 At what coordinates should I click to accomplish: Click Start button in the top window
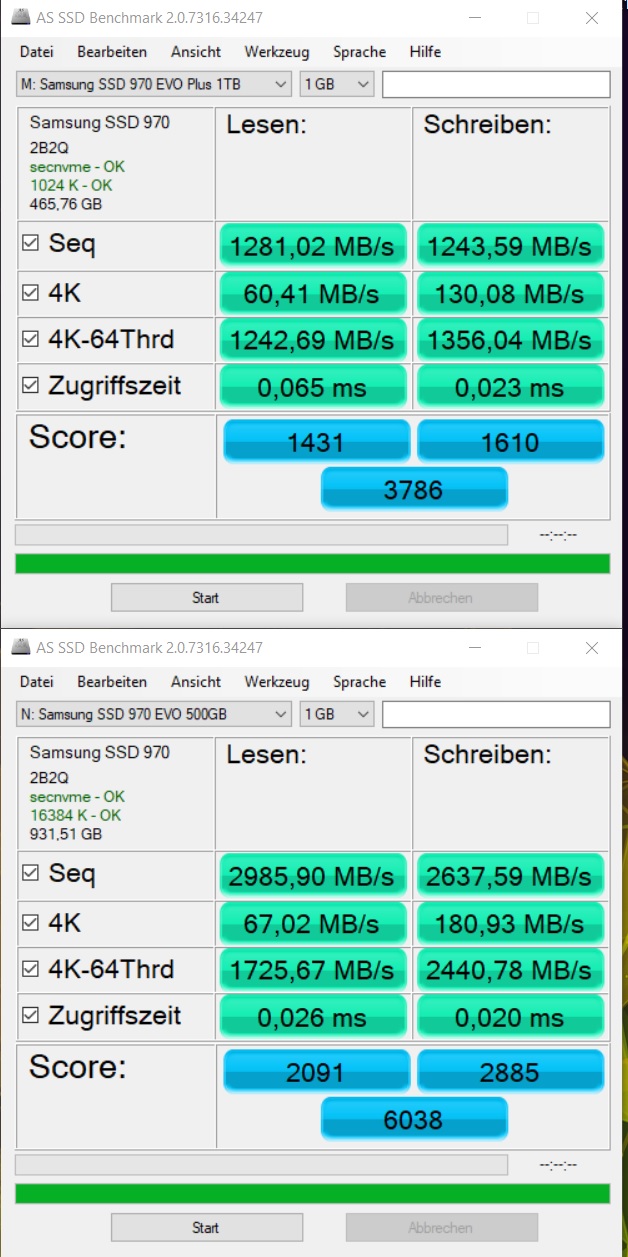pos(206,598)
